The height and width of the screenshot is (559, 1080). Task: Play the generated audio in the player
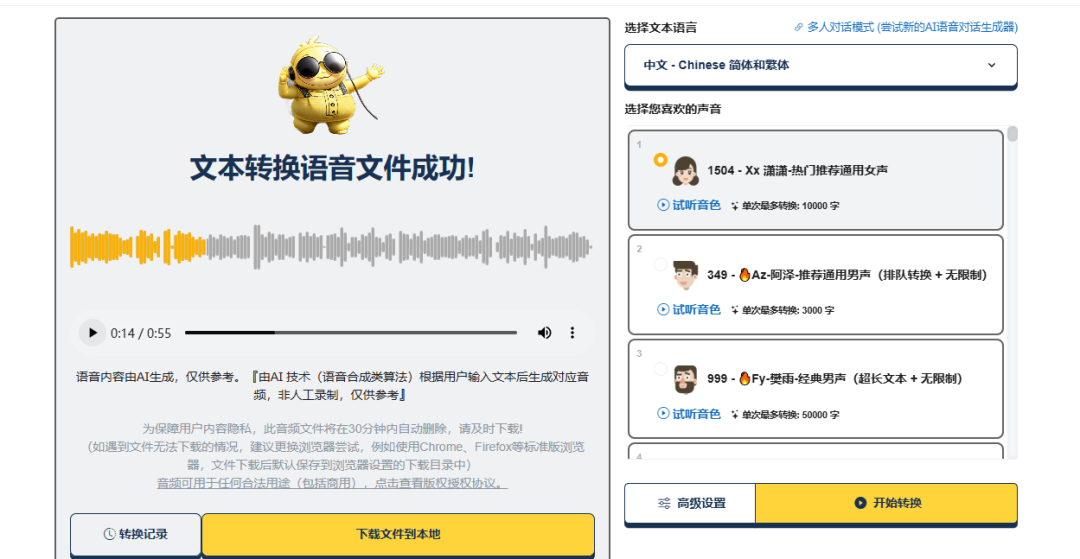92,333
